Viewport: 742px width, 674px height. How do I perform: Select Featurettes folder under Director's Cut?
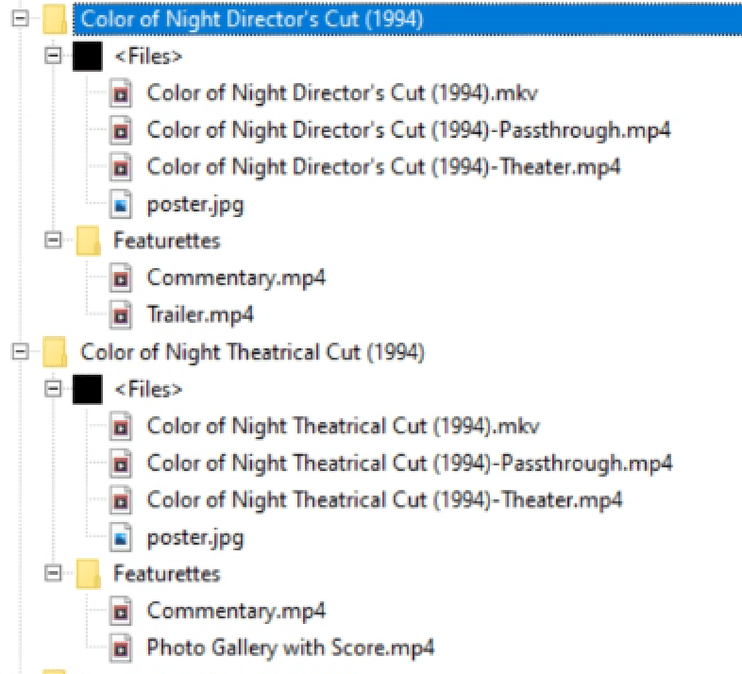(167, 241)
